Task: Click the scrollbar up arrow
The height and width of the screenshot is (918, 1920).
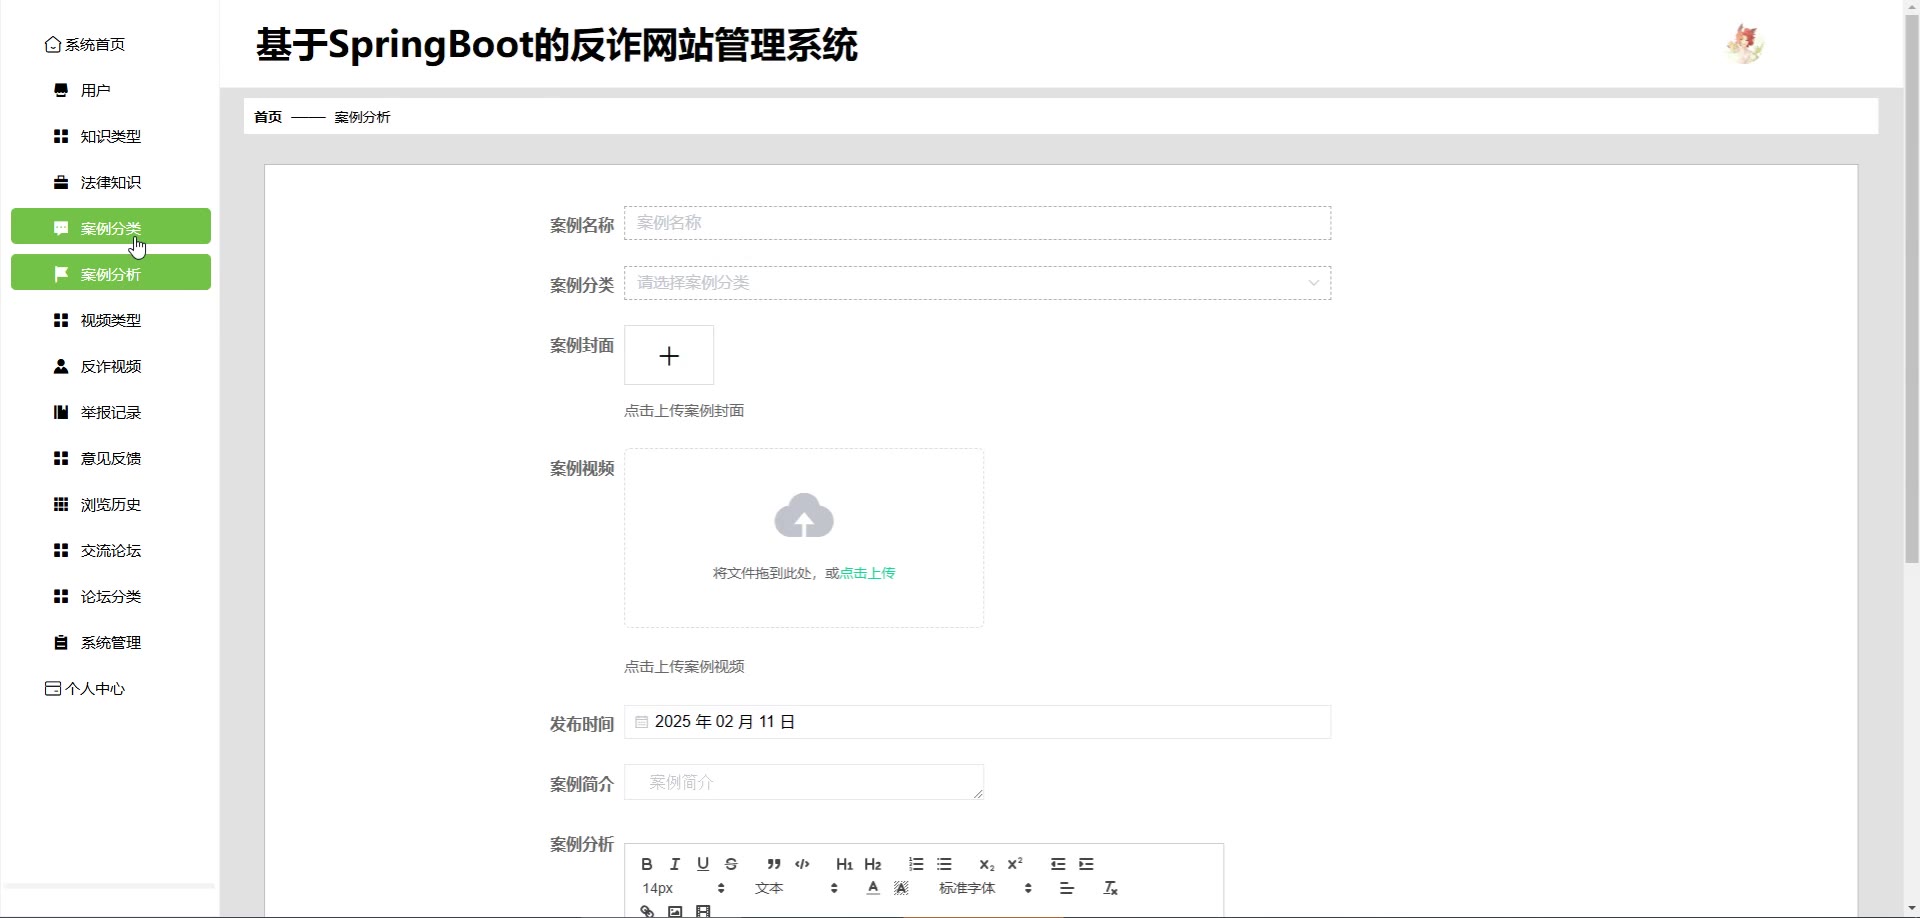Action: point(1912,8)
